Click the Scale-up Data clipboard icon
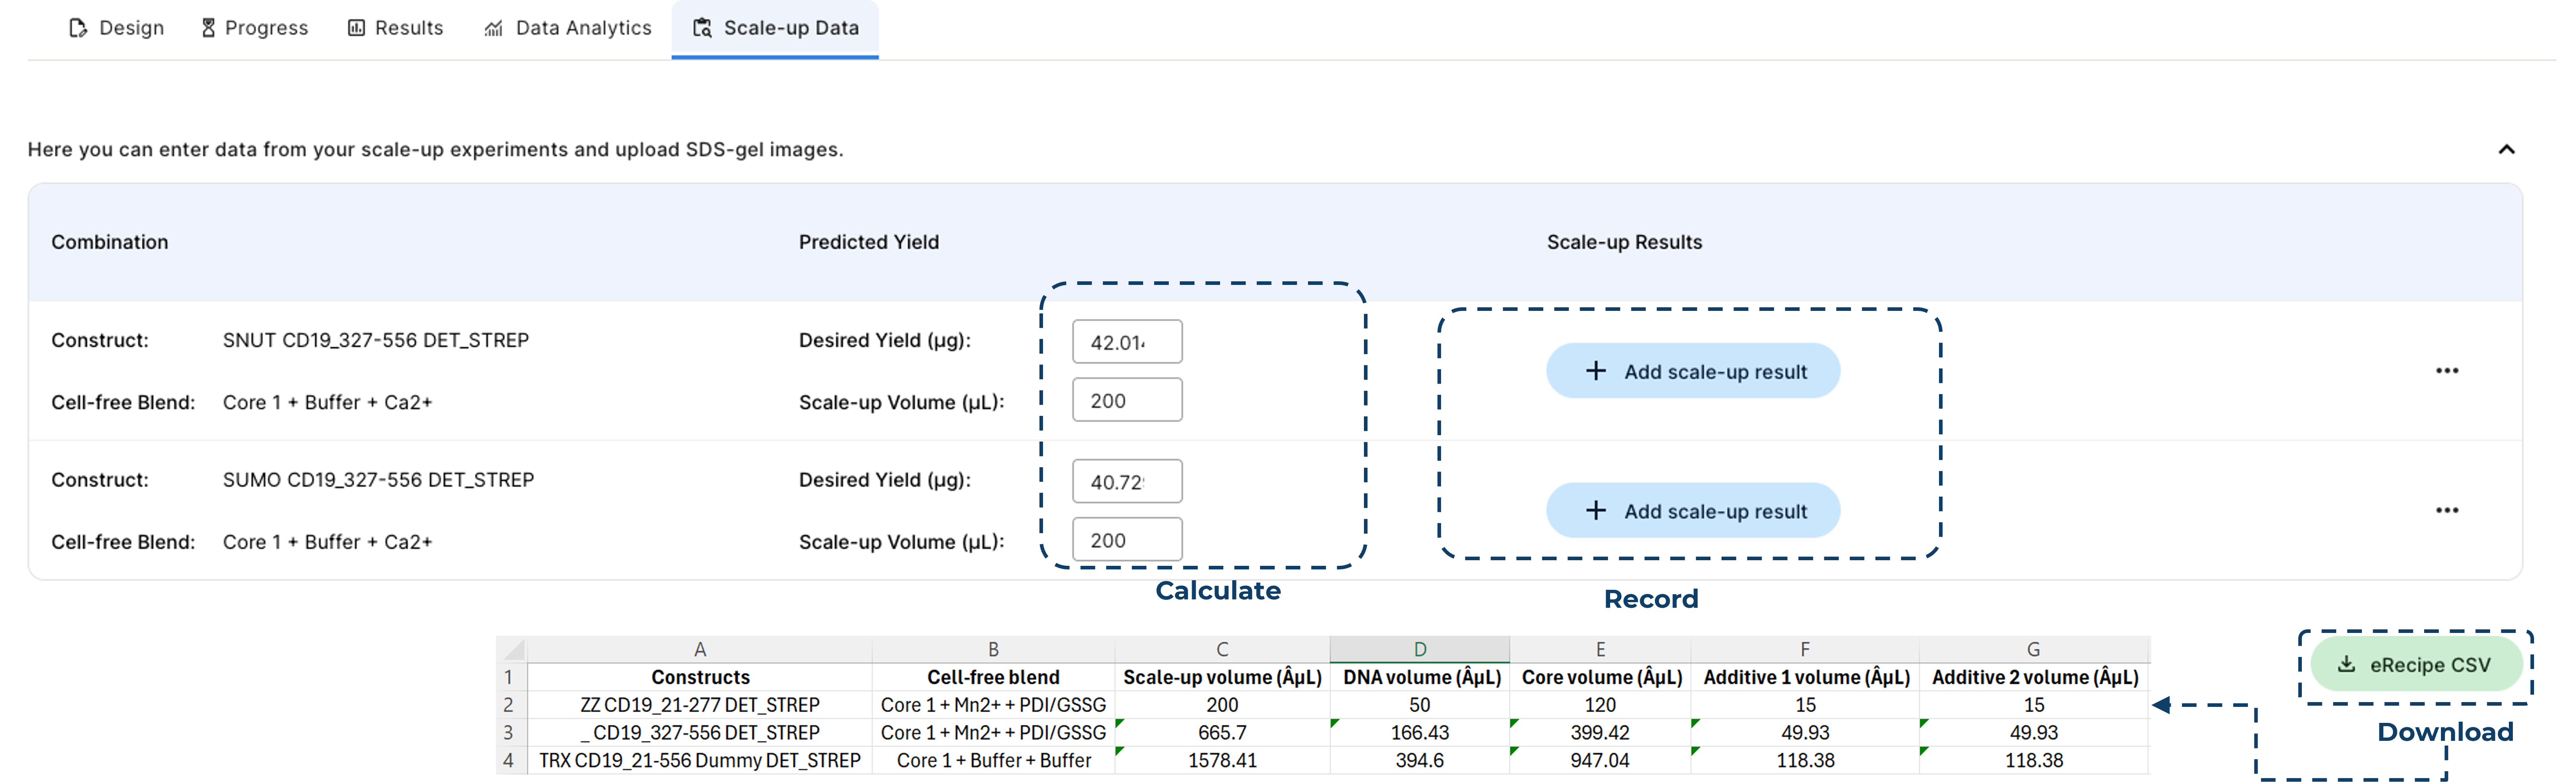Screen dimensions: 2576x782 click(702, 28)
